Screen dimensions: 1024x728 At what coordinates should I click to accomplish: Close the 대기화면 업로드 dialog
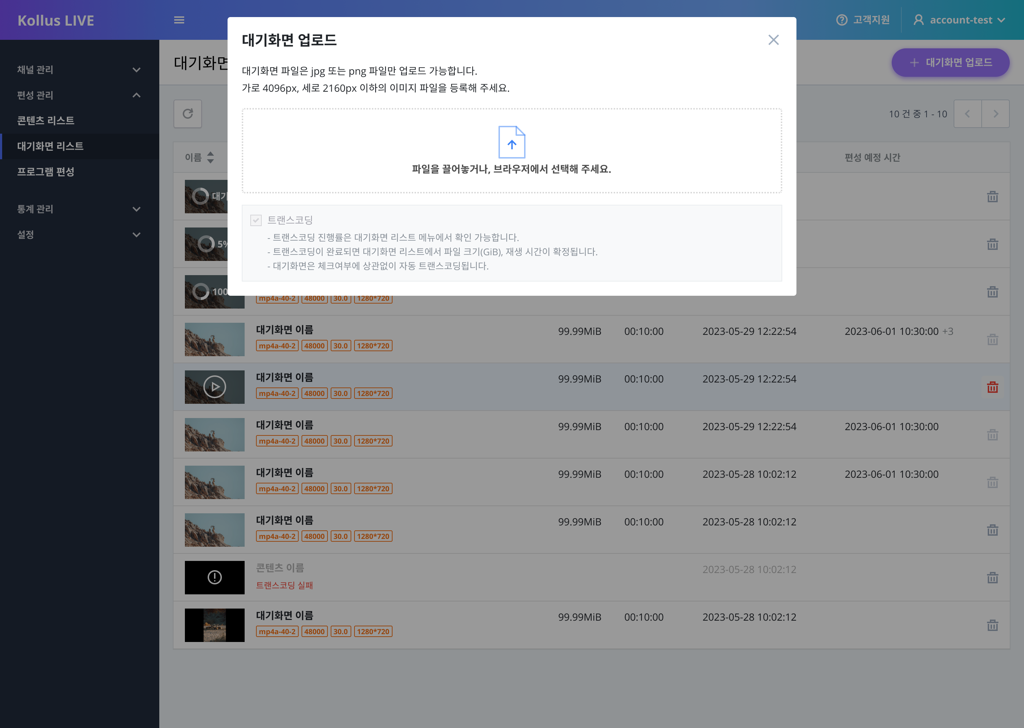pyautogui.click(x=773, y=40)
